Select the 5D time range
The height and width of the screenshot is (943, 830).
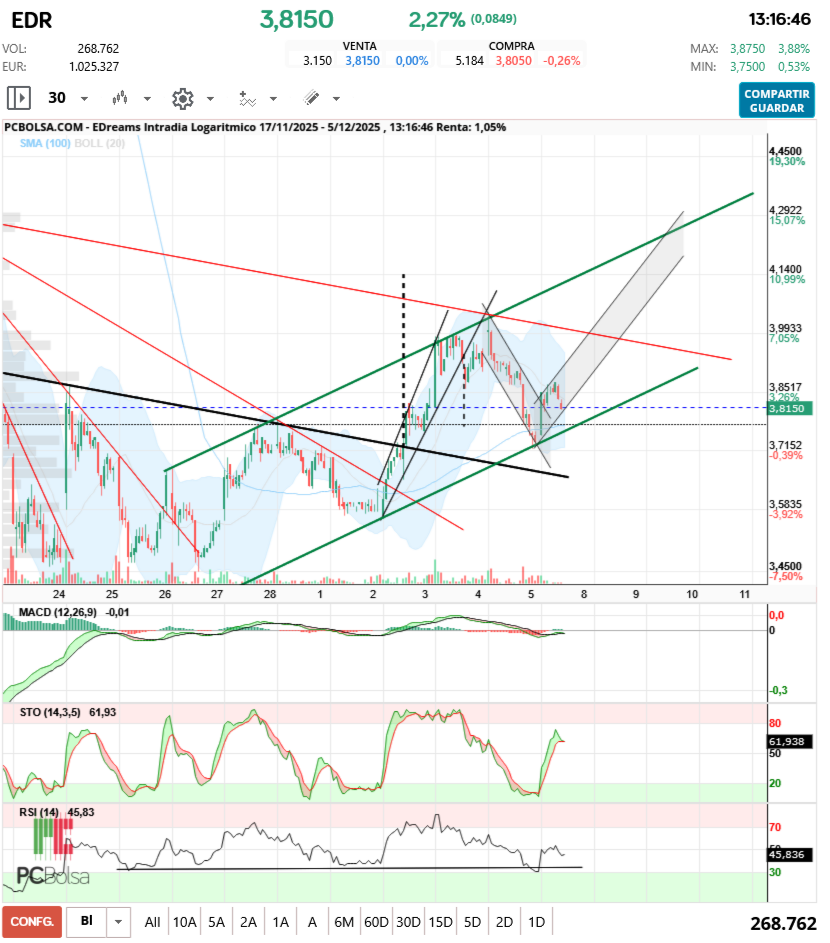[x=472, y=922]
